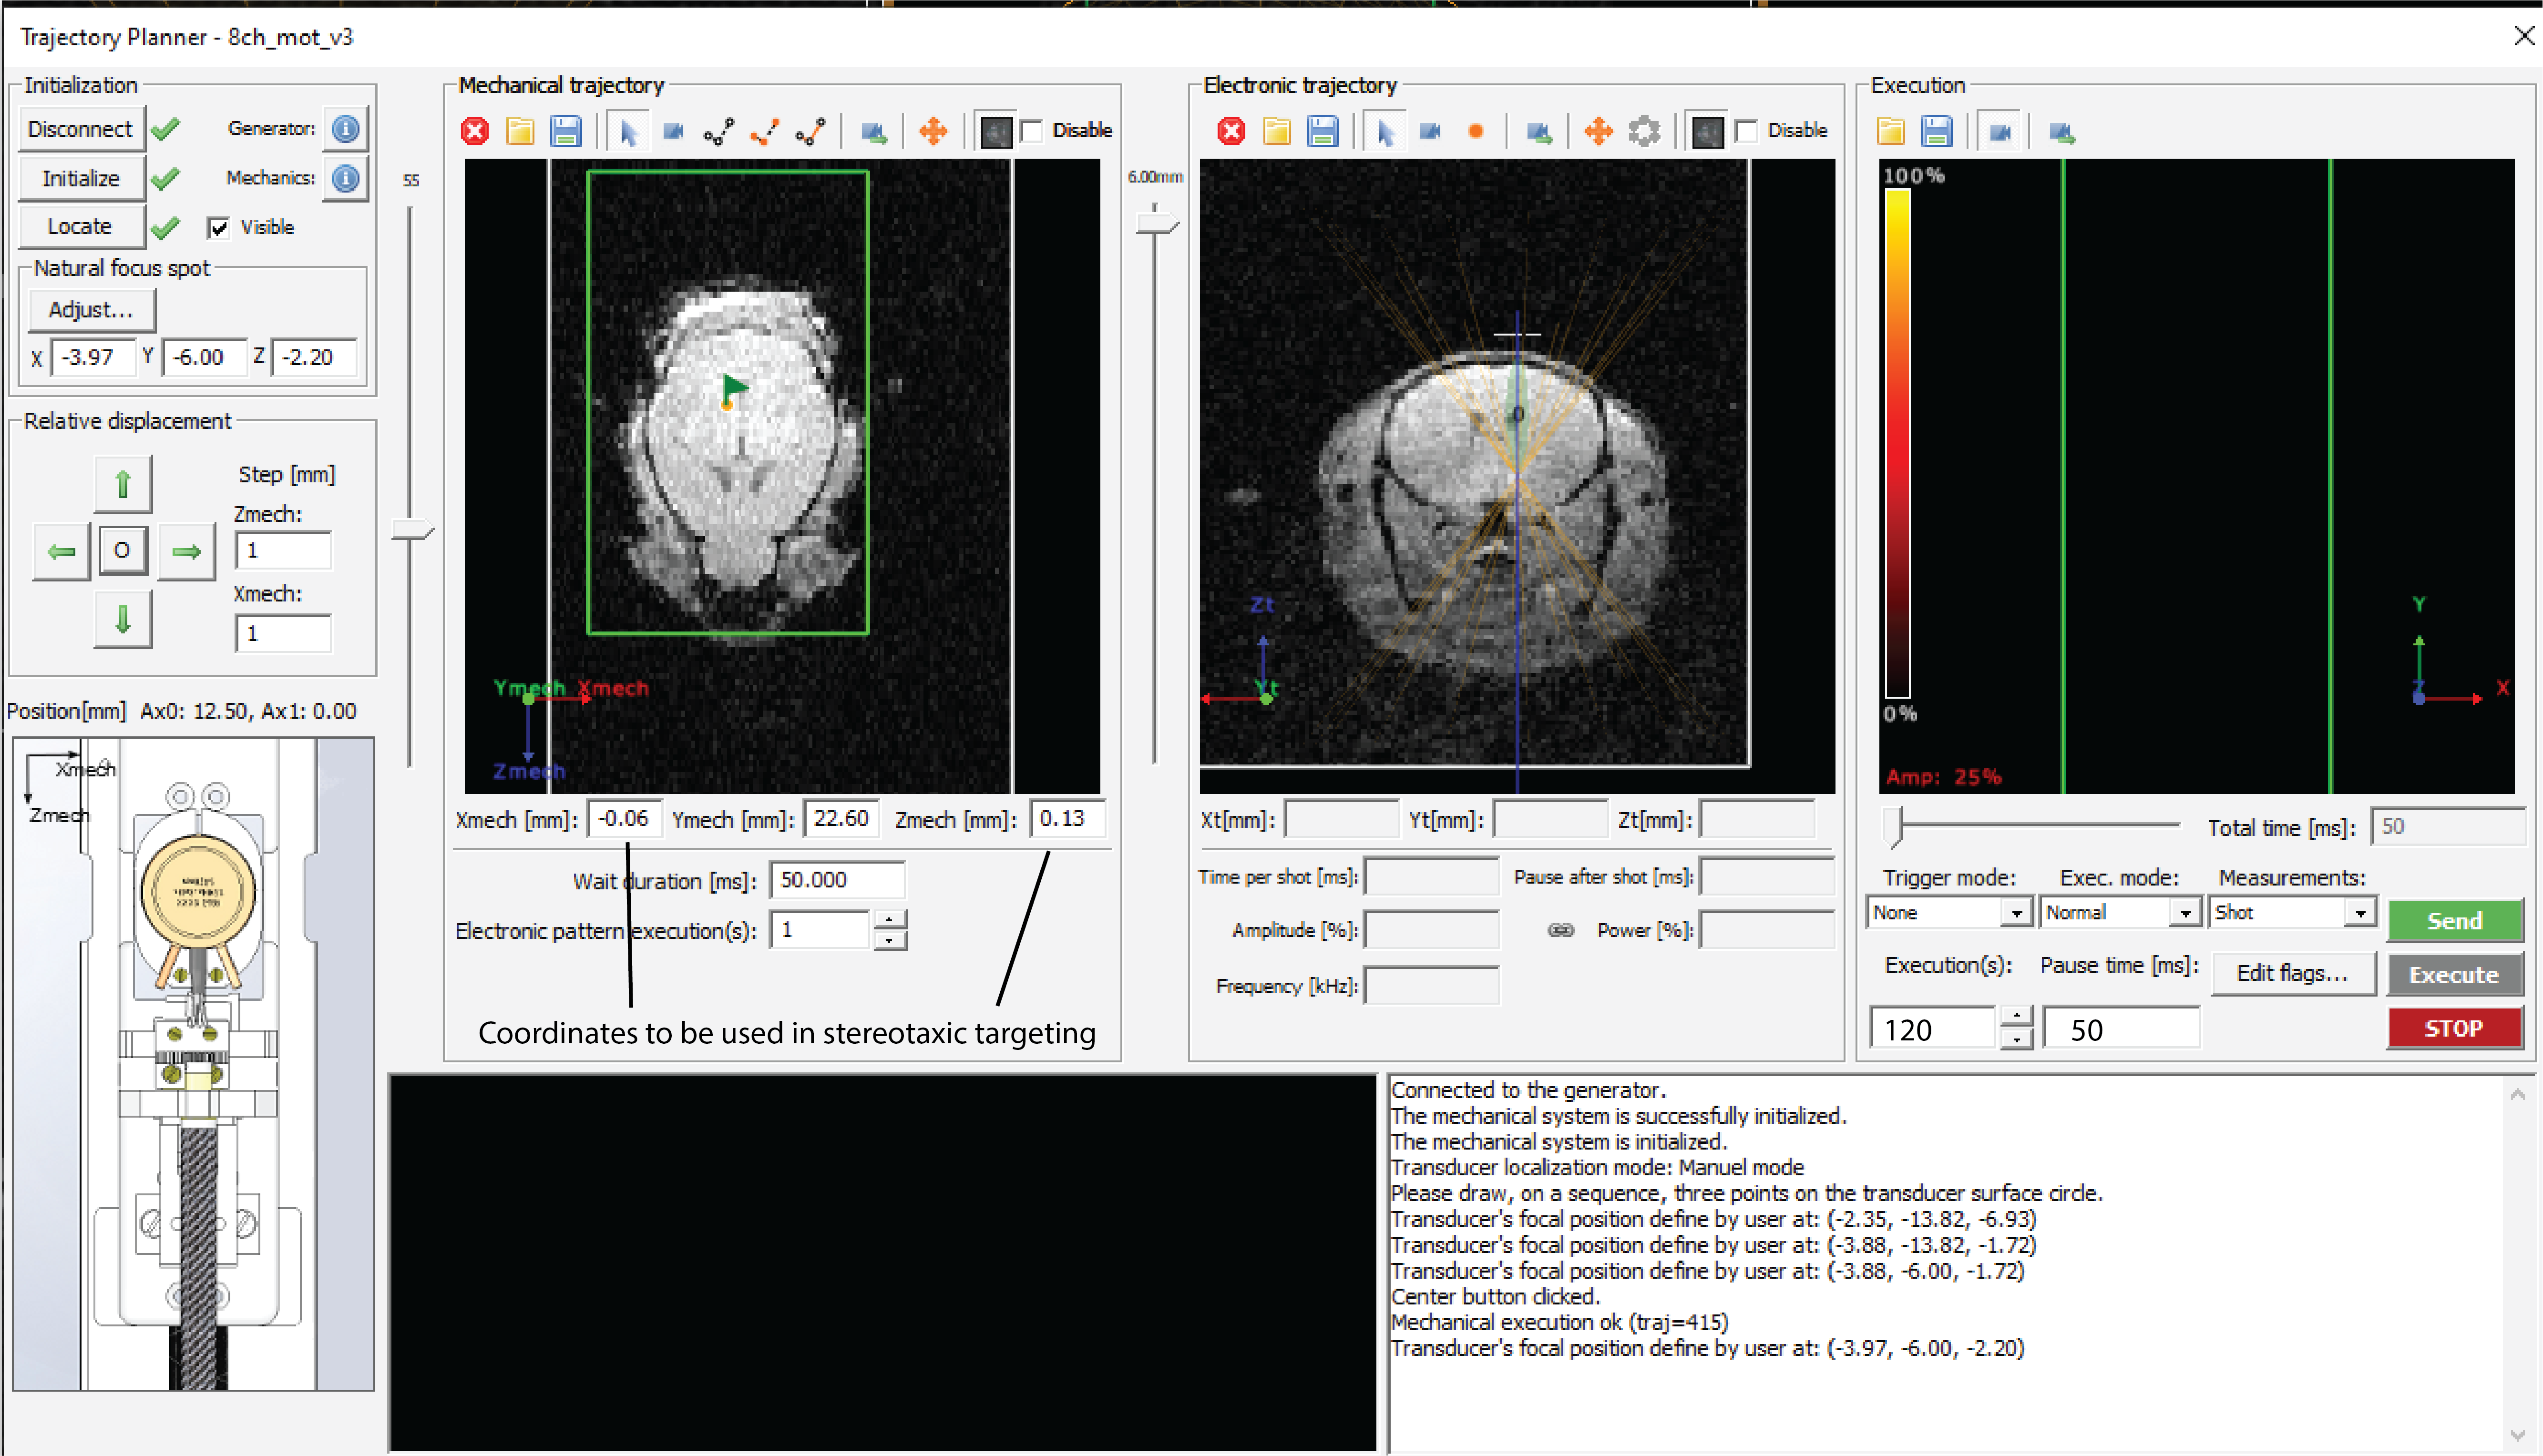Viewport: 2543px width, 1456px height.
Task: Click the Generator info icon
Action: click(345, 128)
